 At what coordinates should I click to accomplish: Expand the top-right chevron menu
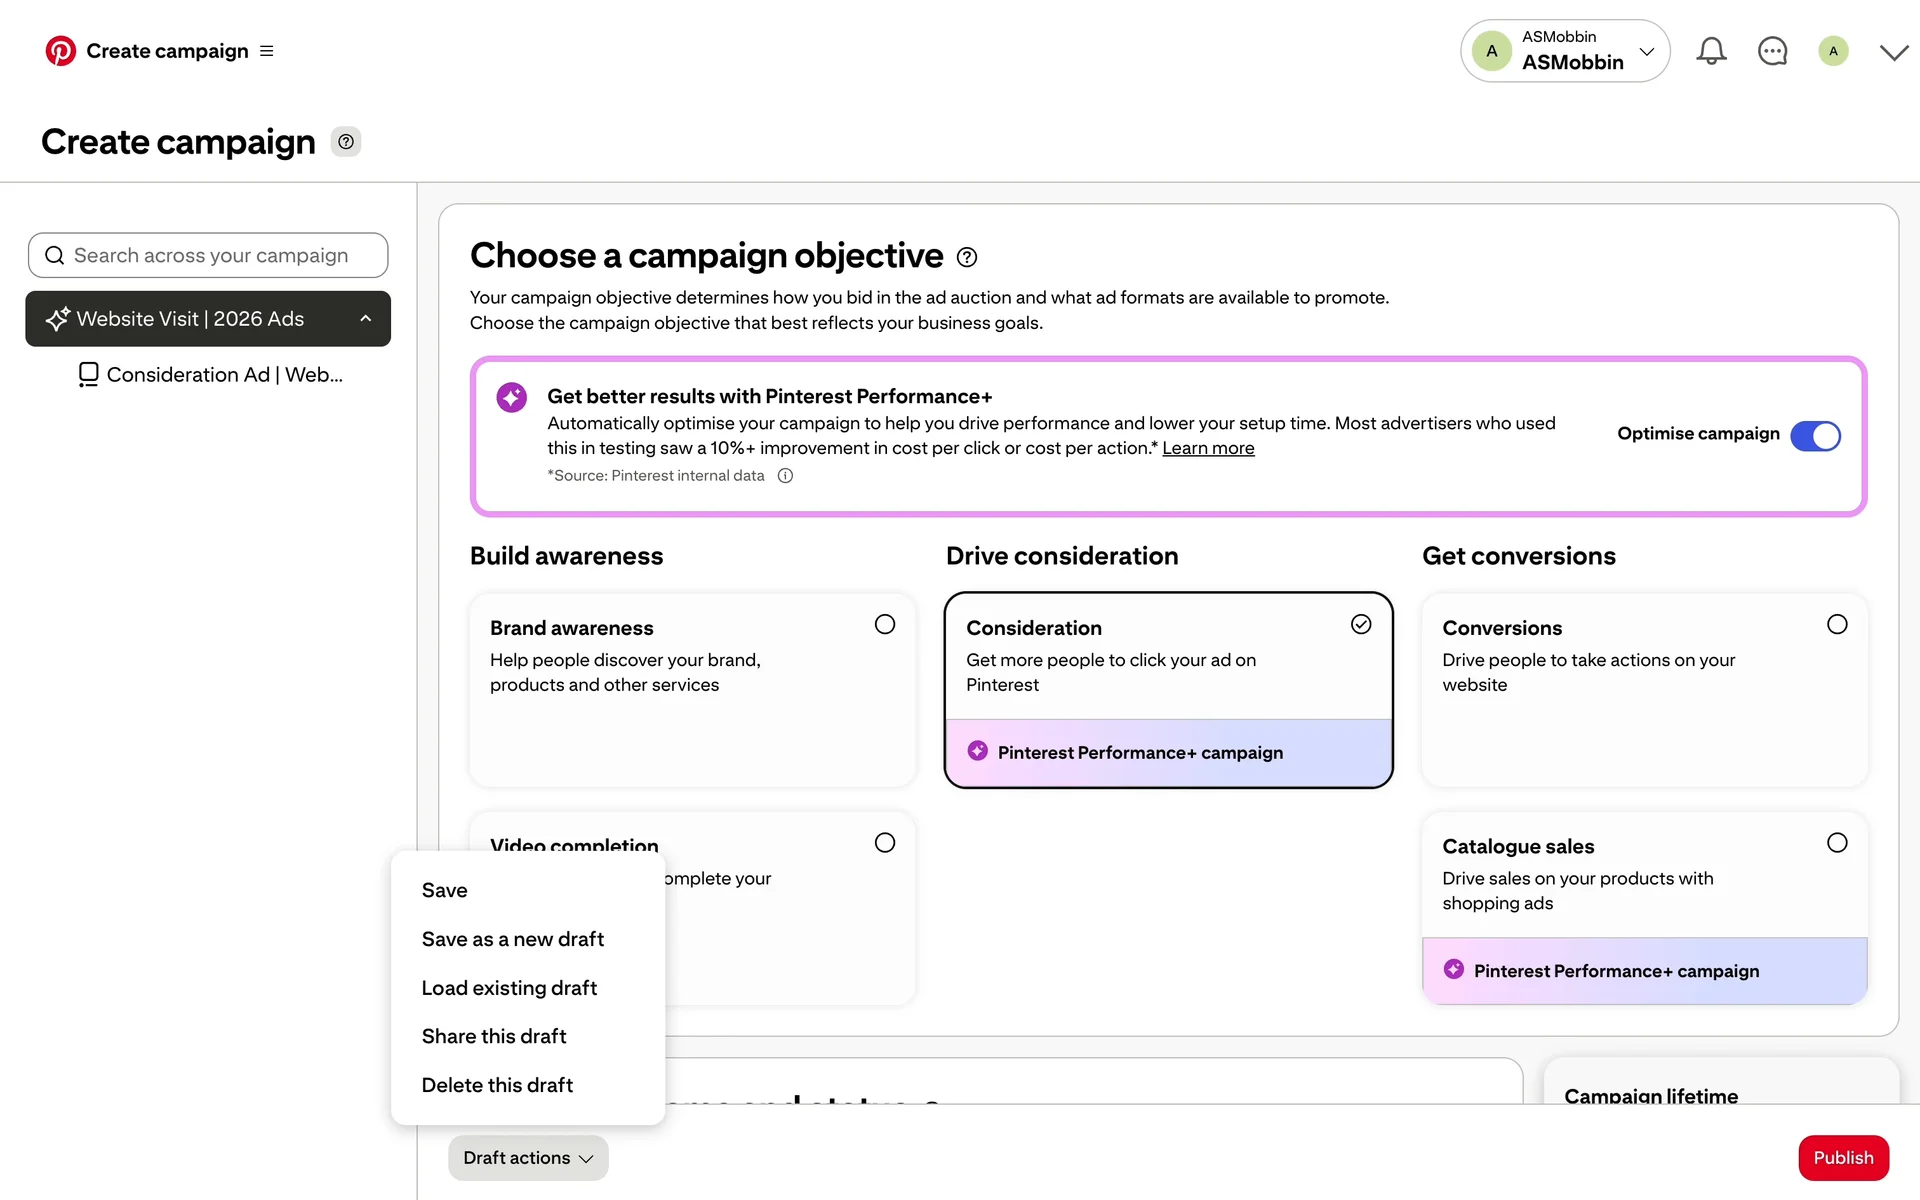1893,52
